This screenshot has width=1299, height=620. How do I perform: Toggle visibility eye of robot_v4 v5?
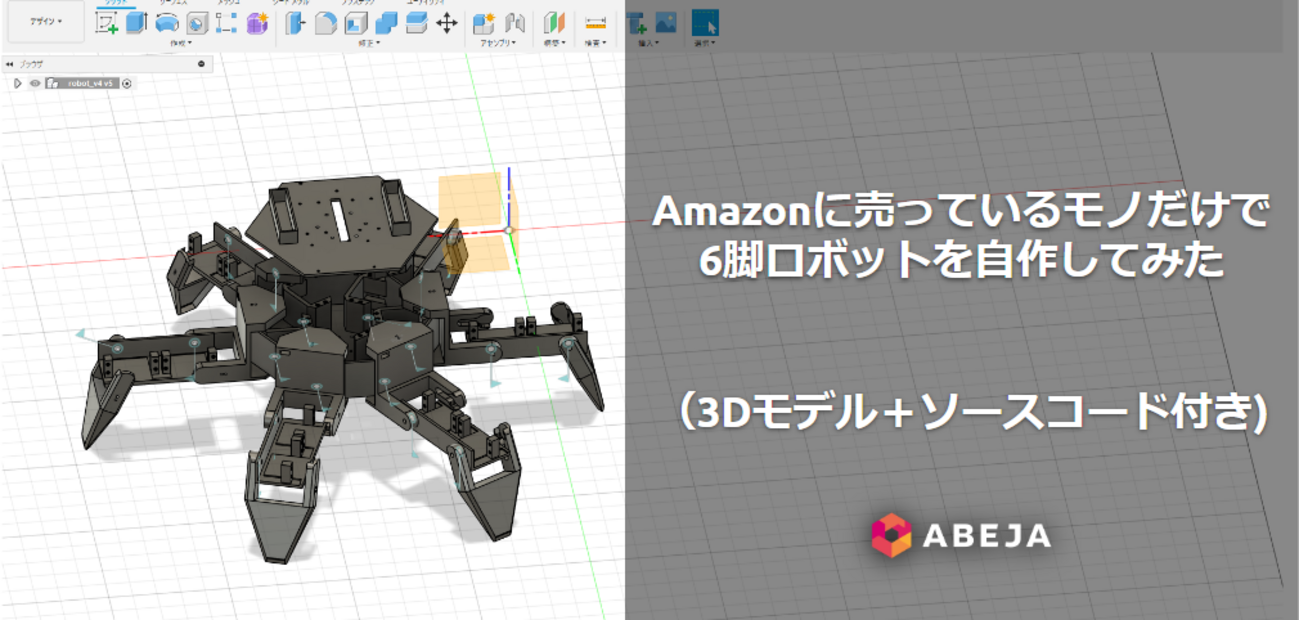(x=34, y=83)
